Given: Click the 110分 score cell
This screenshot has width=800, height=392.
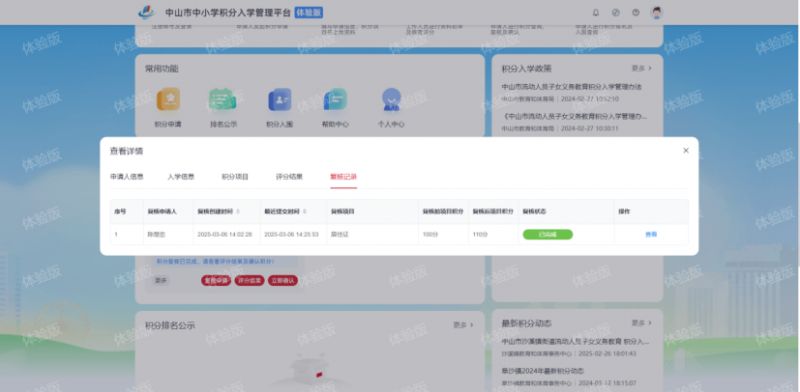Looking at the screenshot, I should (480, 235).
